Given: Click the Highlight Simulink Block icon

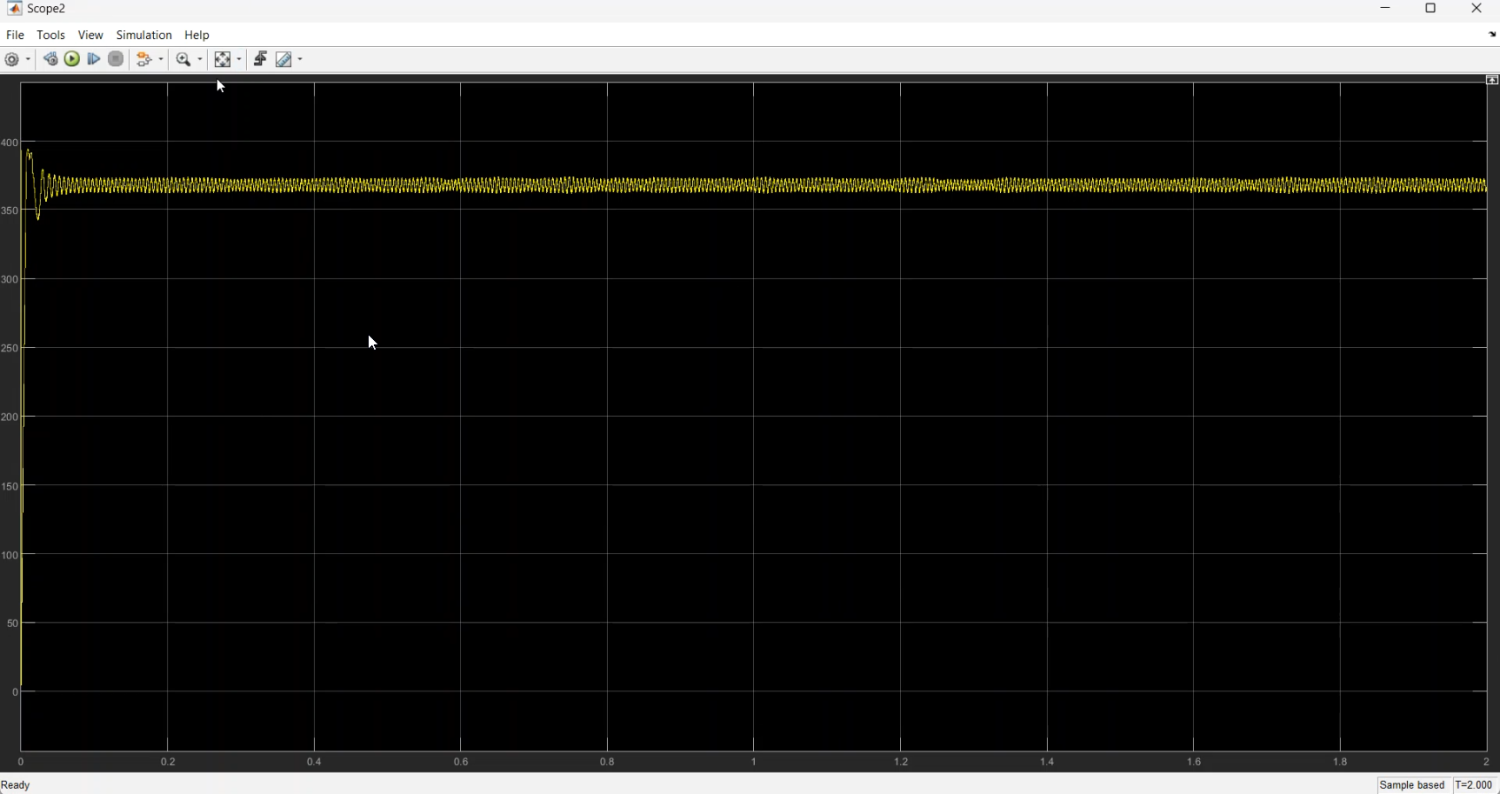Looking at the screenshot, I should click(x=145, y=60).
